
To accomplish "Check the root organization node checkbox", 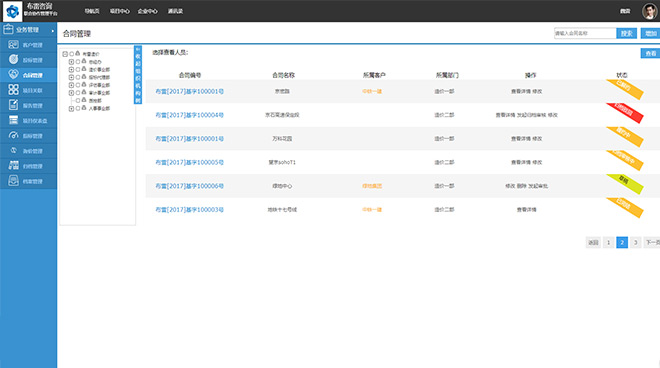I will [72, 54].
